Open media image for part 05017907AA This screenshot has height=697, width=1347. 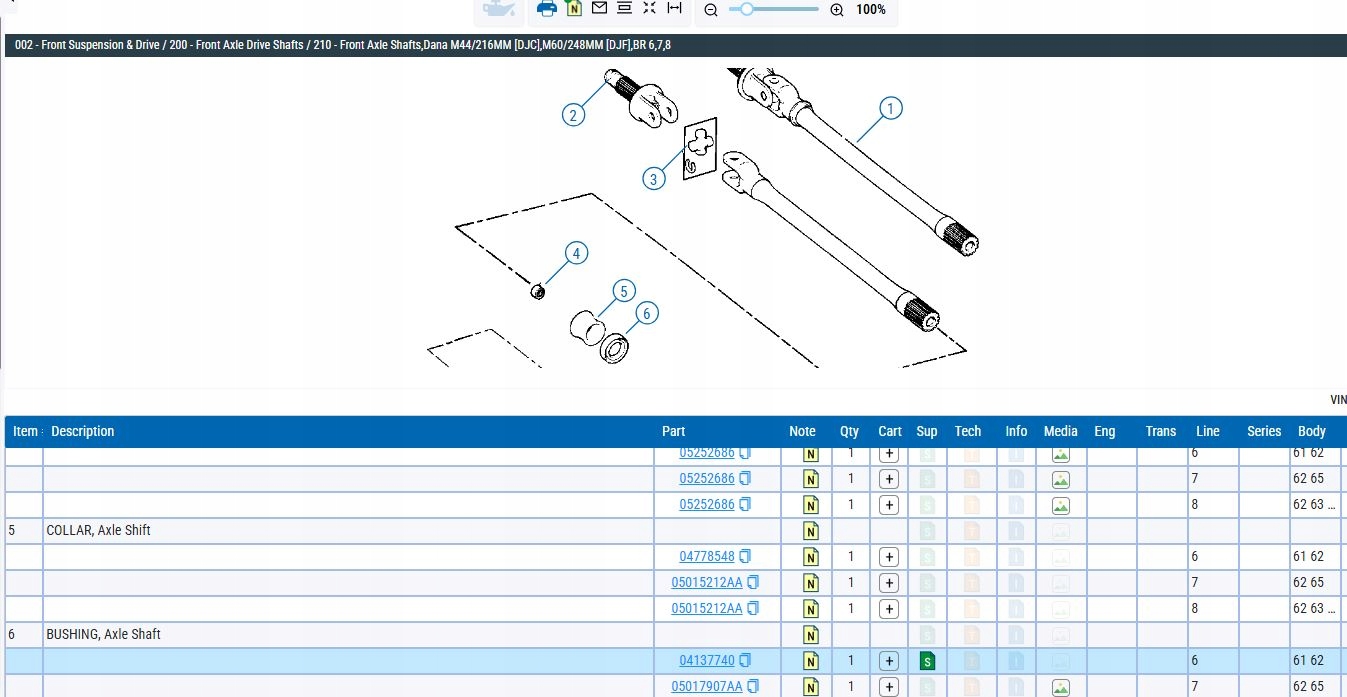tap(1061, 687)
